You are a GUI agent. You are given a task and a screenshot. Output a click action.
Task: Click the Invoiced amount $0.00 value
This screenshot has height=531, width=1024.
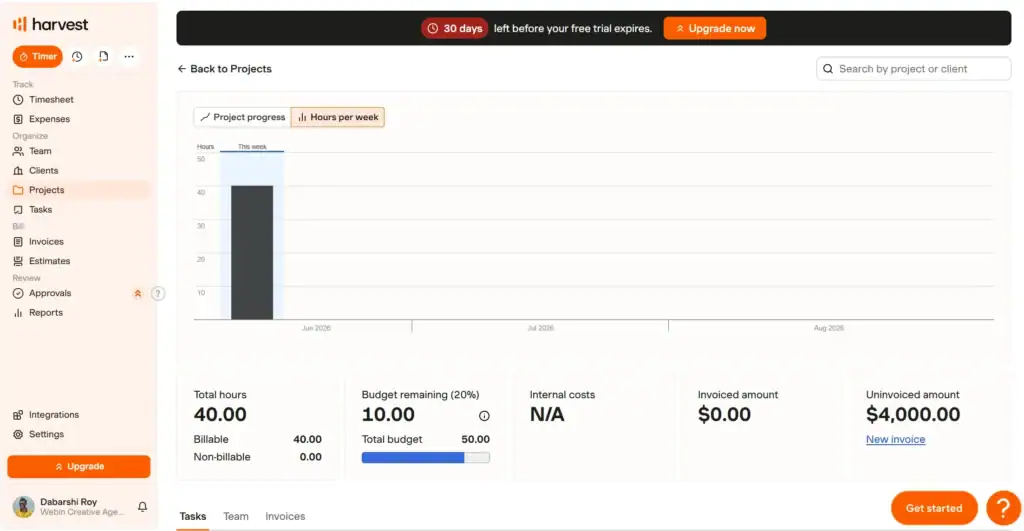724,414
